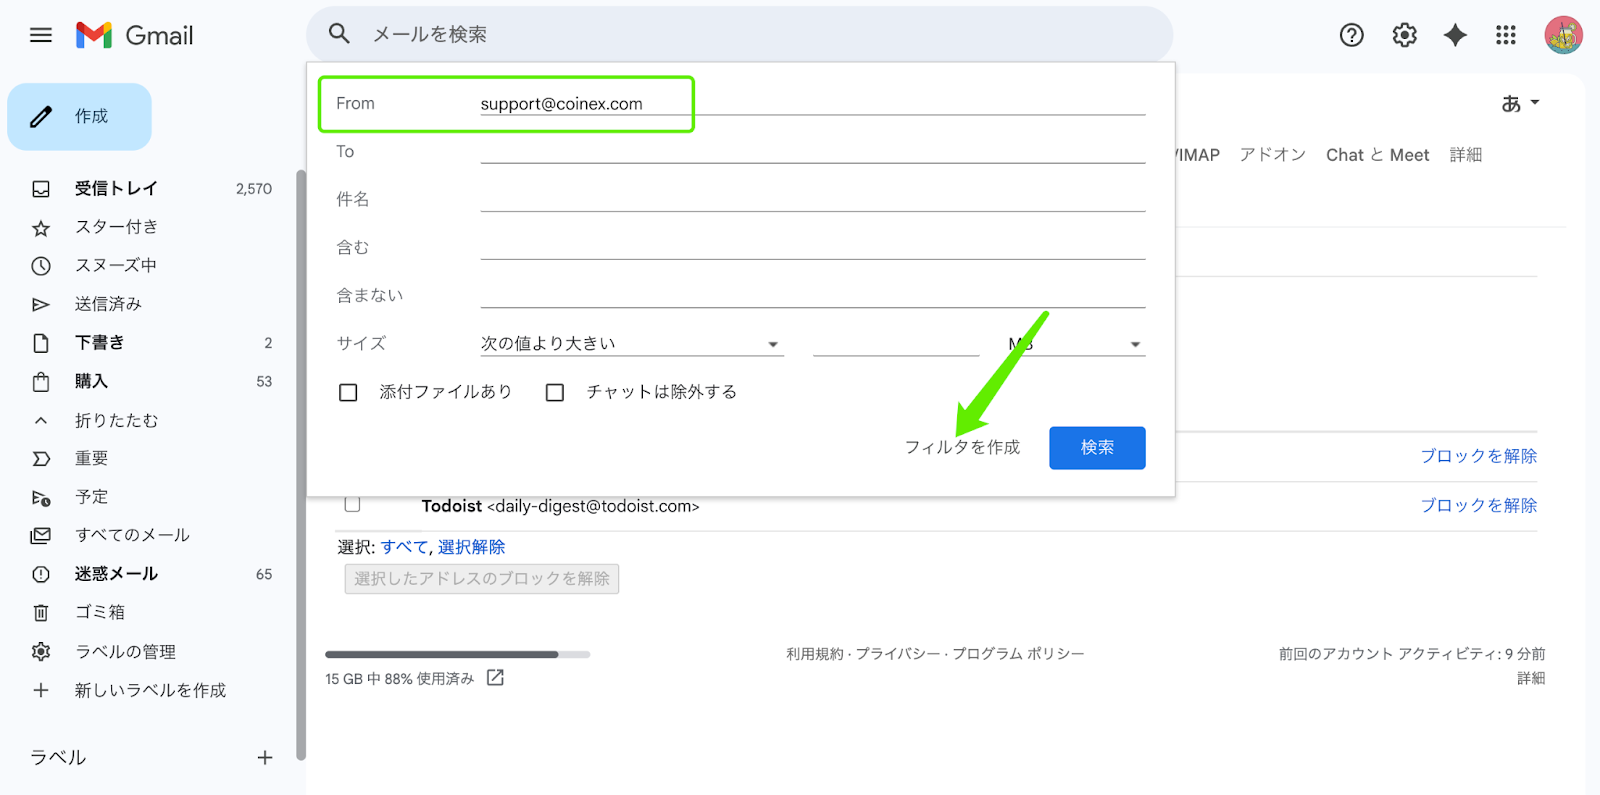Viewport: 1600px width, 795px height.
Task: Select the Todoist blocked address checkbox
Action: (x=352, y=504)
